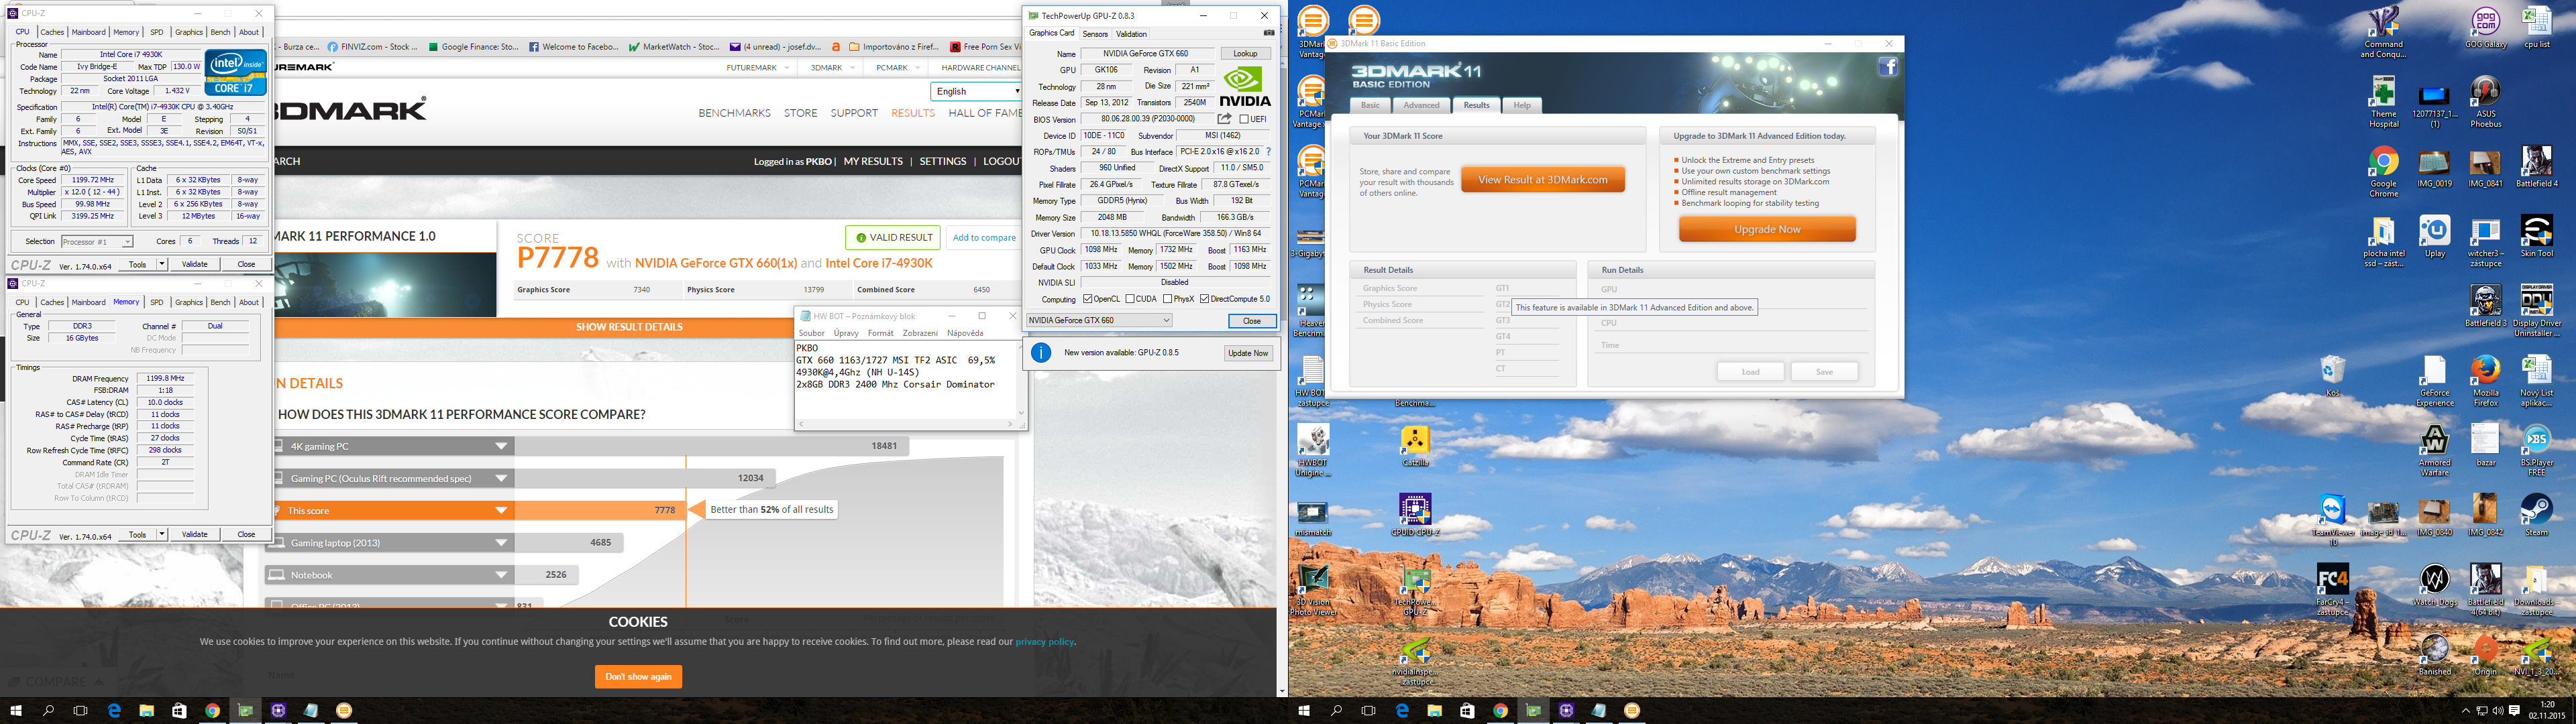Click the SHOW RESULT DETAILS bar

click(x=630, y=327)
